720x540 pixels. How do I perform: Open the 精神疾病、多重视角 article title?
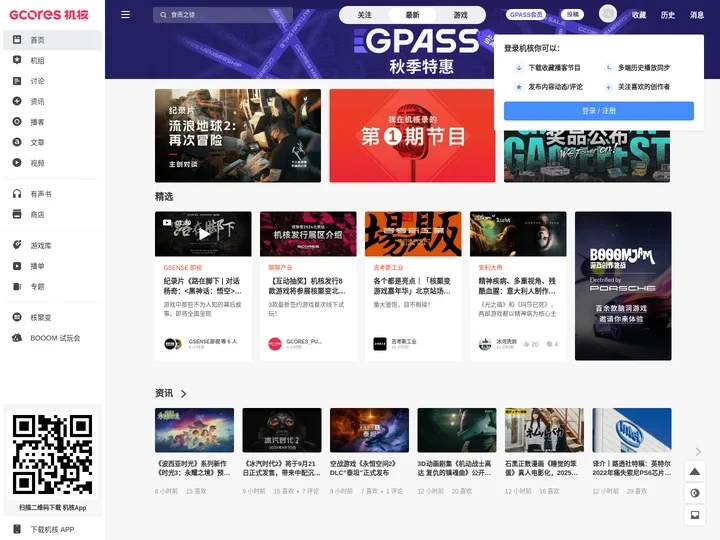[x=517, y=286]
